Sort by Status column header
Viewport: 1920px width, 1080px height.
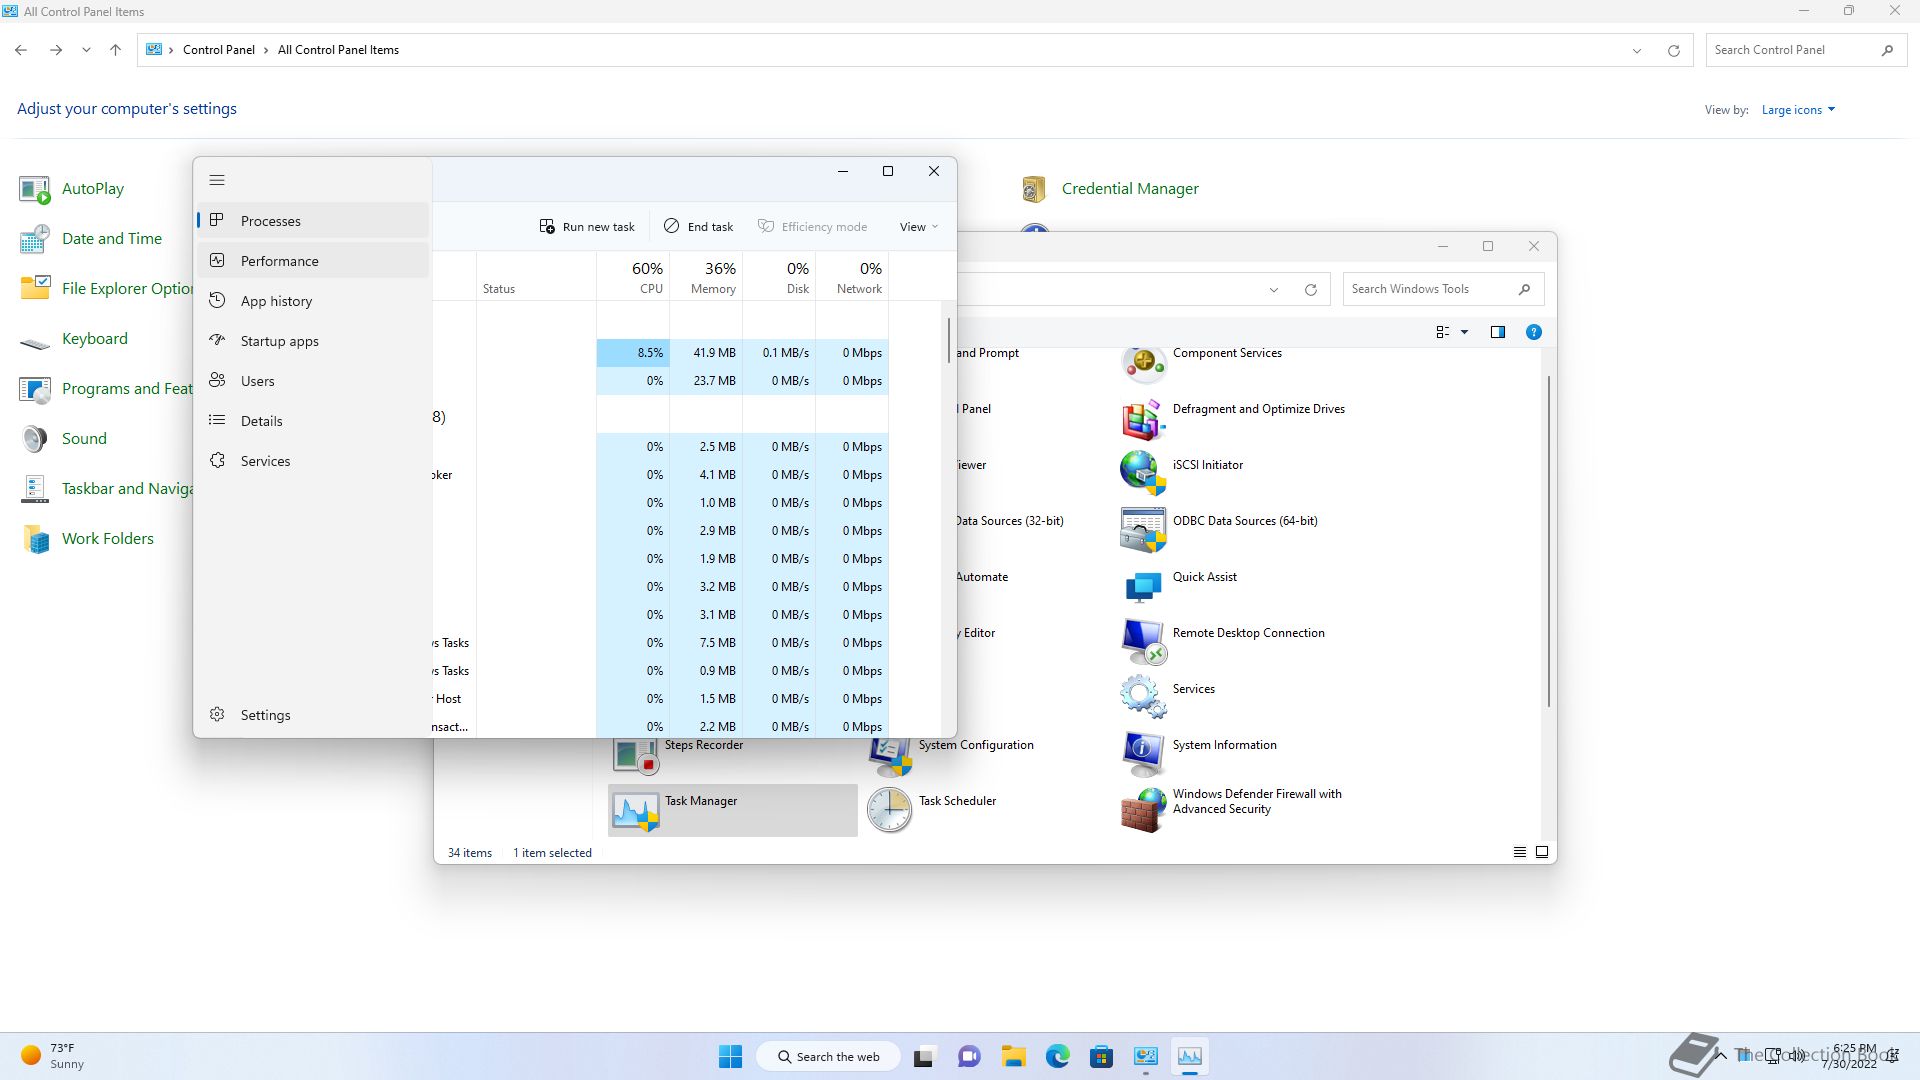coord(536,276)
